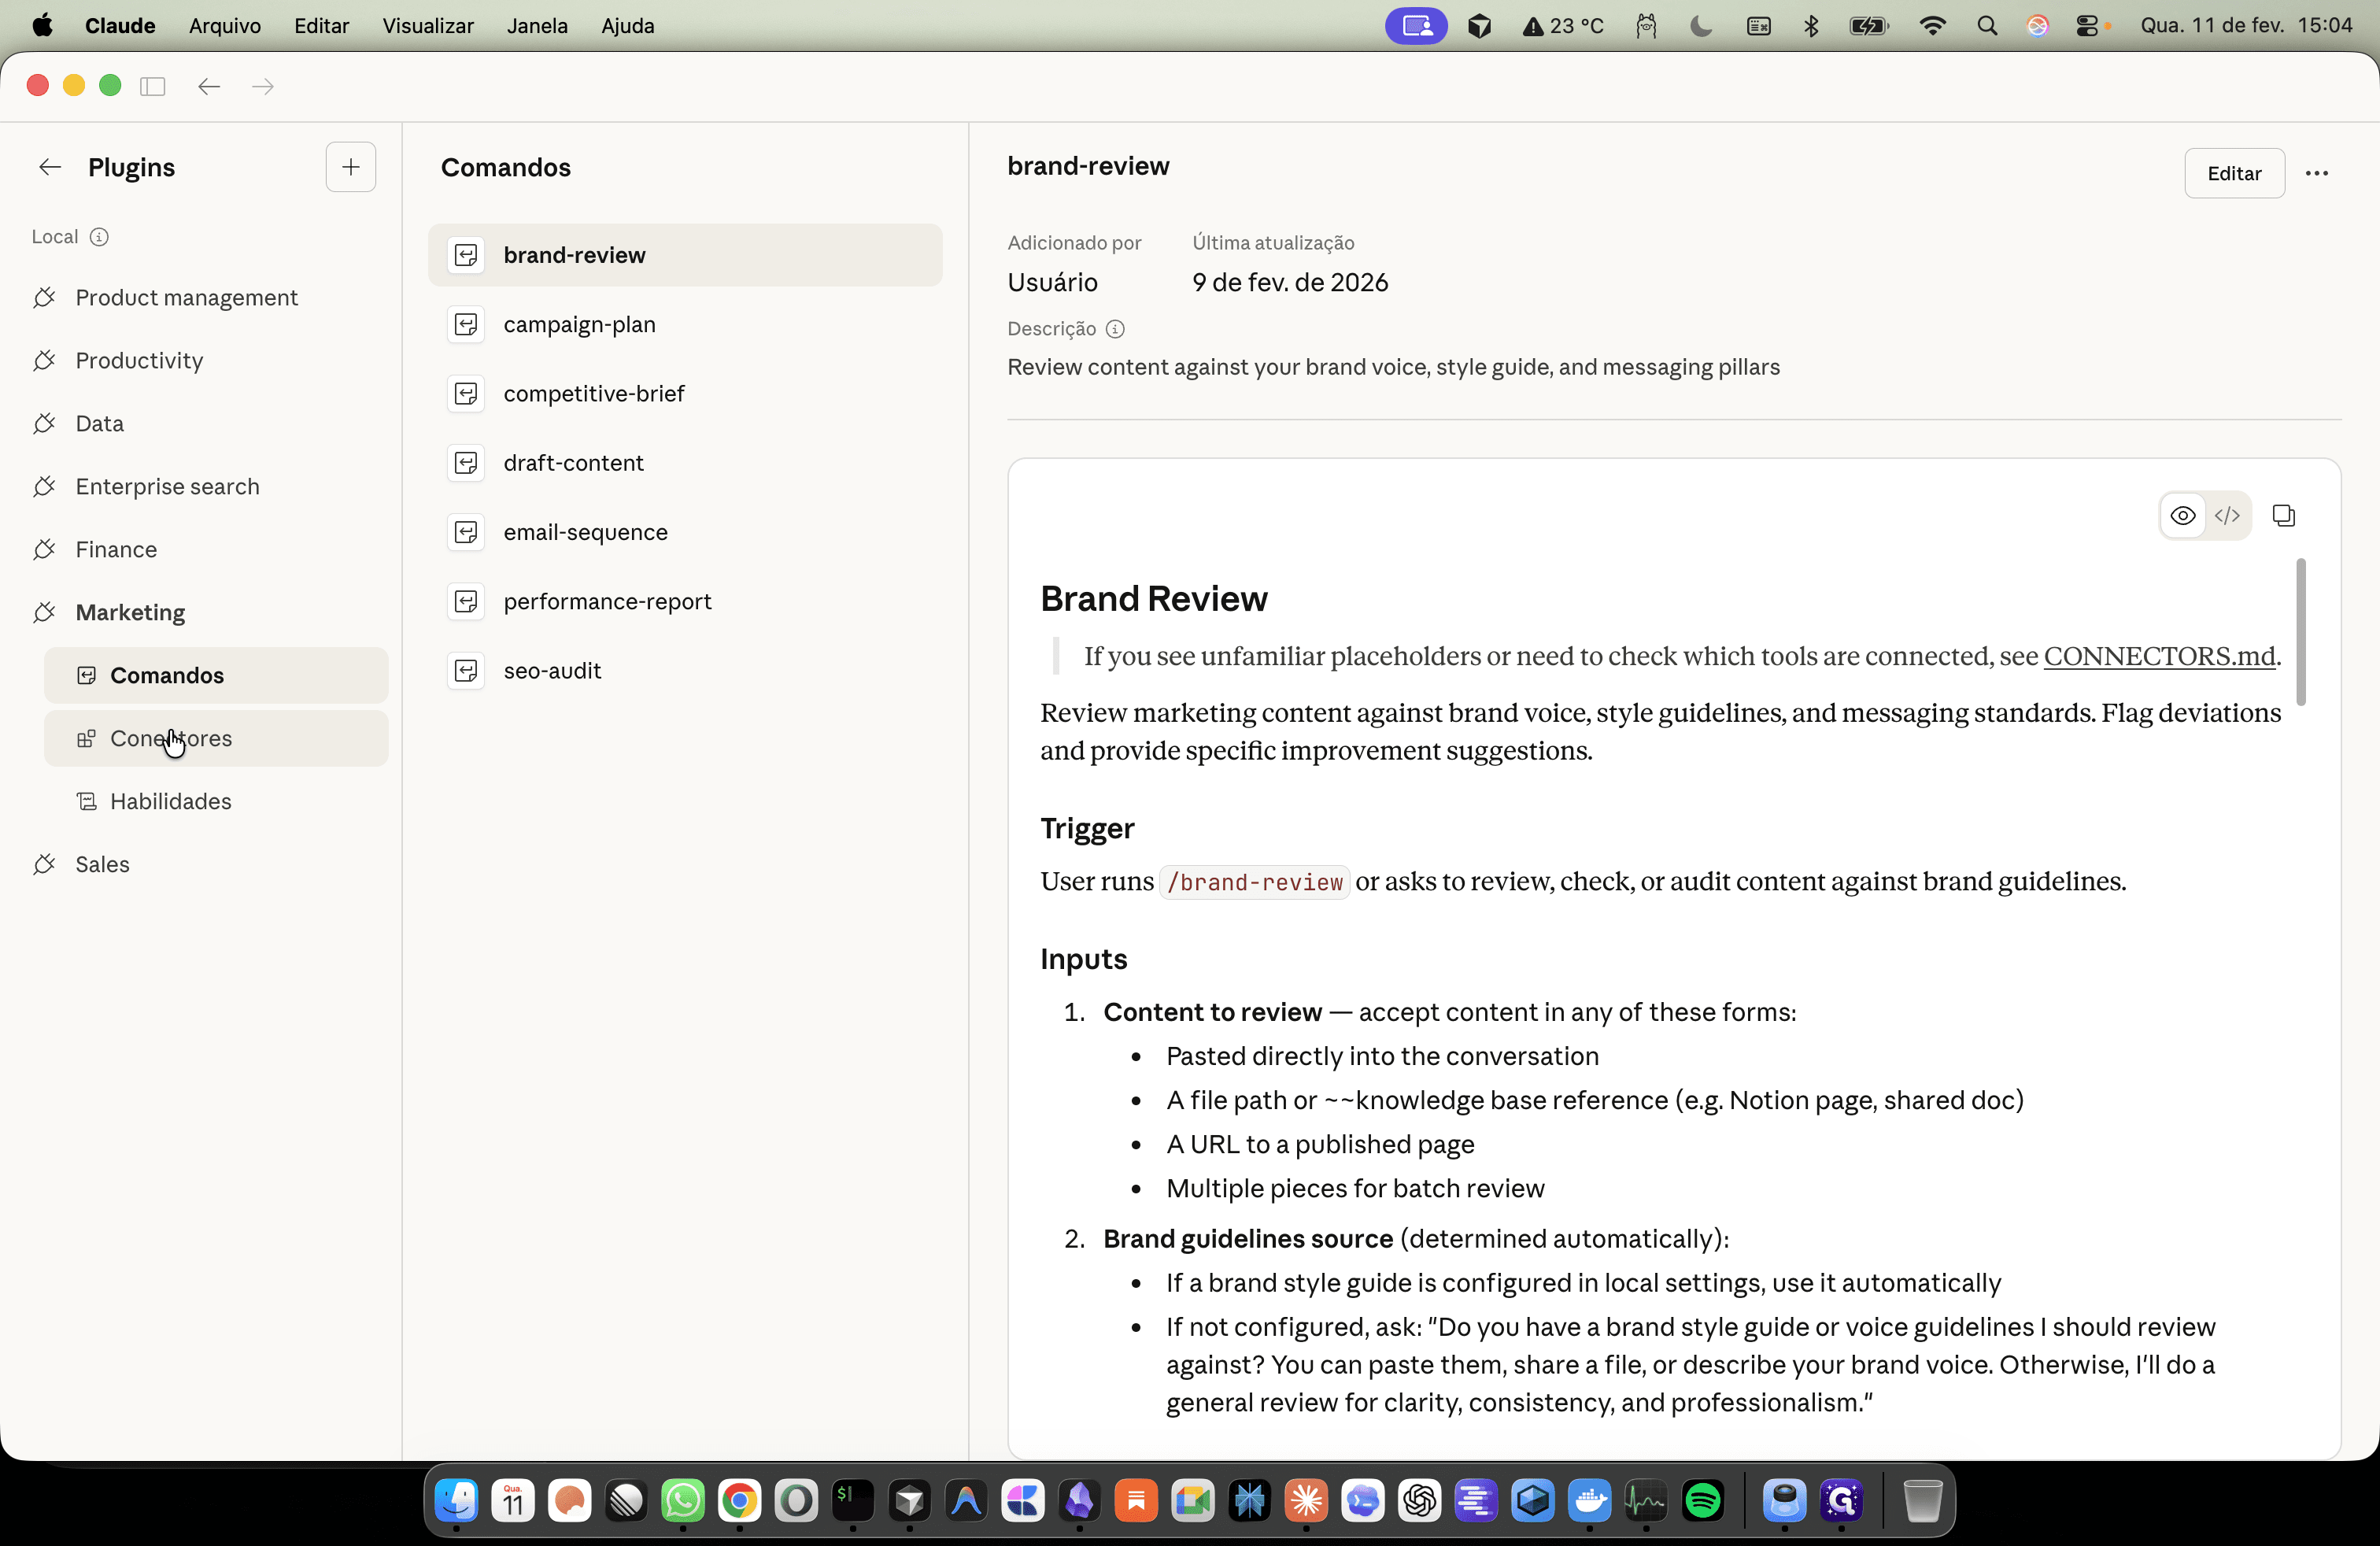Click the info icon next to Local
The width and height of the screenshot is (2380, 1546).
[x=99, y=237]
